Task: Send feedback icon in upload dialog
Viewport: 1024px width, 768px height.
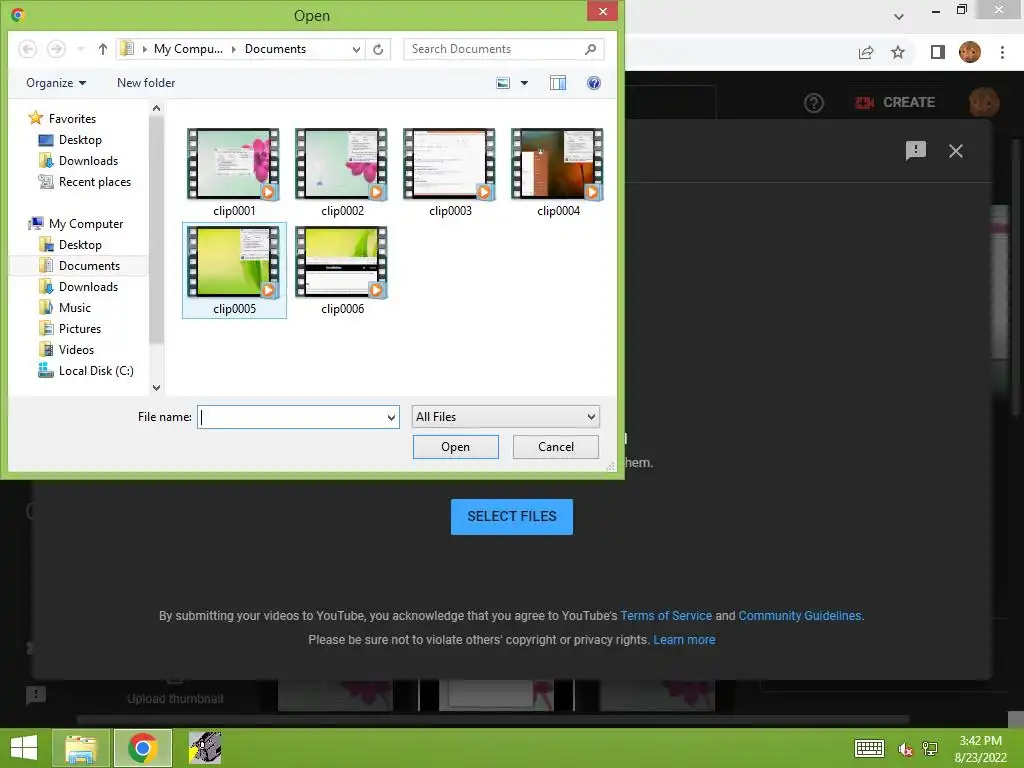Action: [916, 151]
